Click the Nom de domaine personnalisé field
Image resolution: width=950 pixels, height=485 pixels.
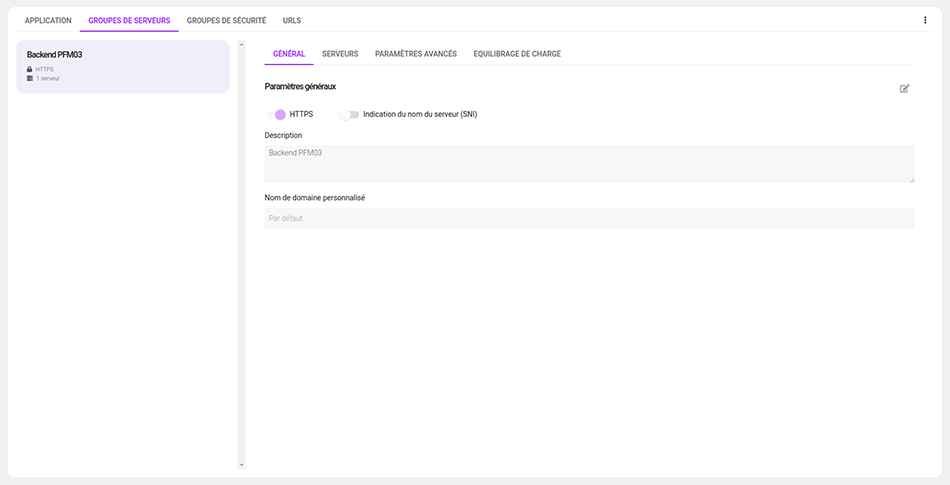click(x=589, y=218)
